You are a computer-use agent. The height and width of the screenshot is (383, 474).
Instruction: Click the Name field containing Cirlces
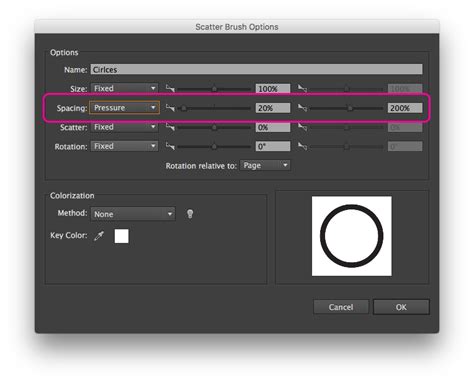(256, 69)
